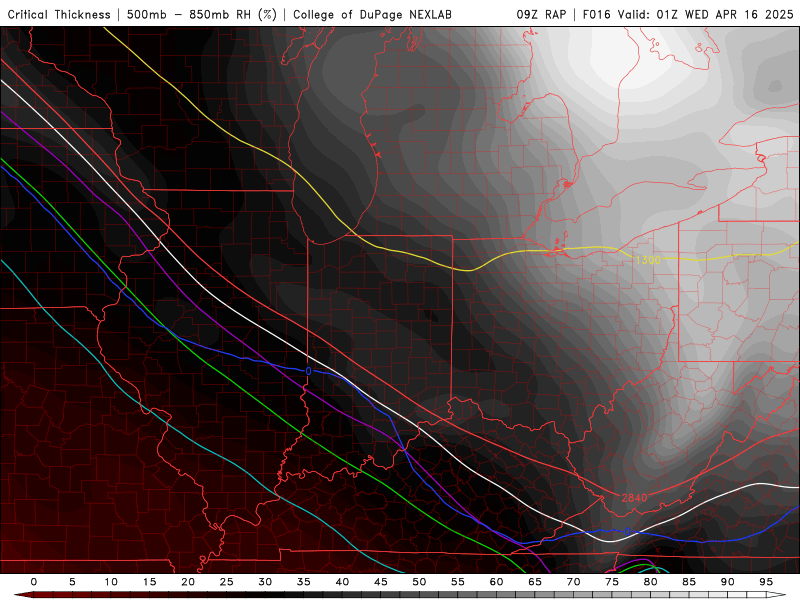The width and height of the screenshot is (800, 600).
Task: Click the colorbar scale label "0"
Action: point(34,582)
